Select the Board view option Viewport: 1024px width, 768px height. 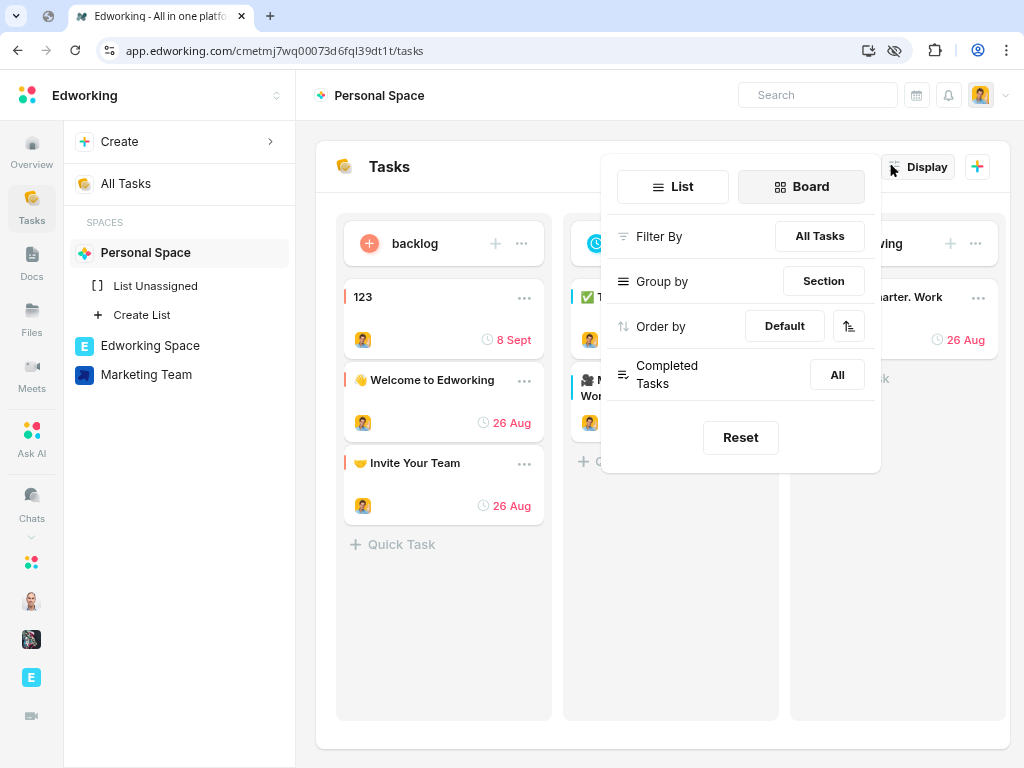pos(801,187)
